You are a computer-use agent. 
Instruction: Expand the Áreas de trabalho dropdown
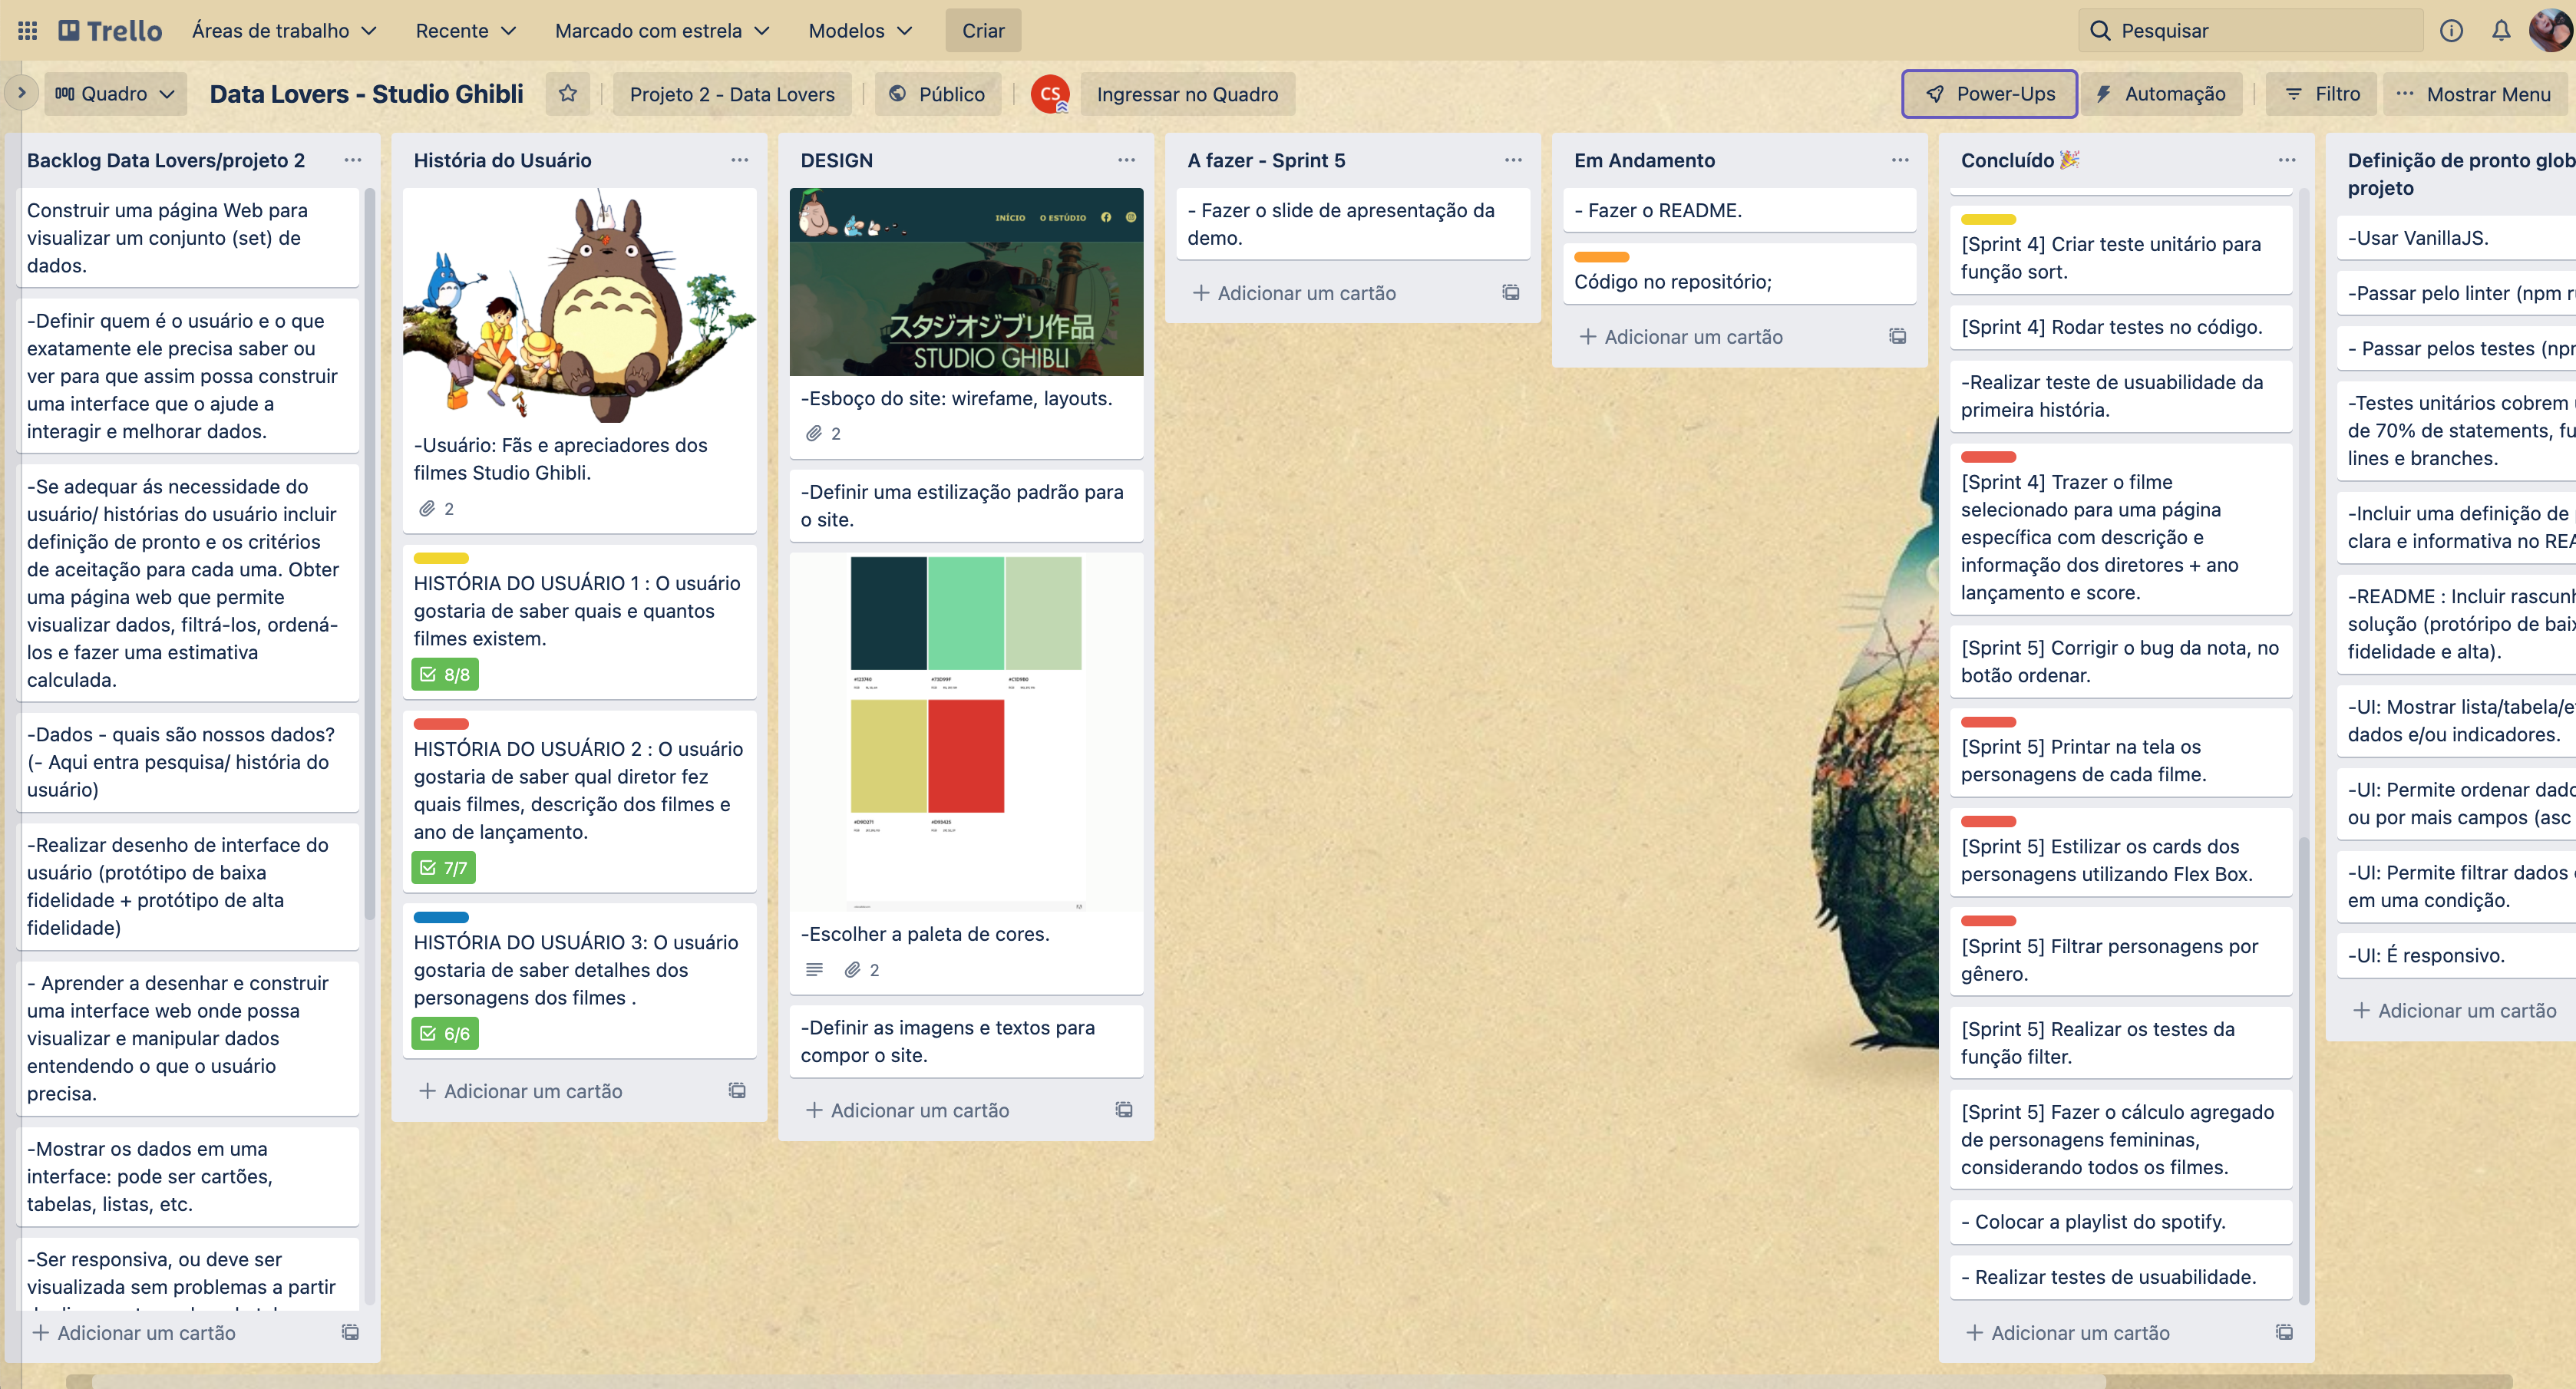coord(284,30)
